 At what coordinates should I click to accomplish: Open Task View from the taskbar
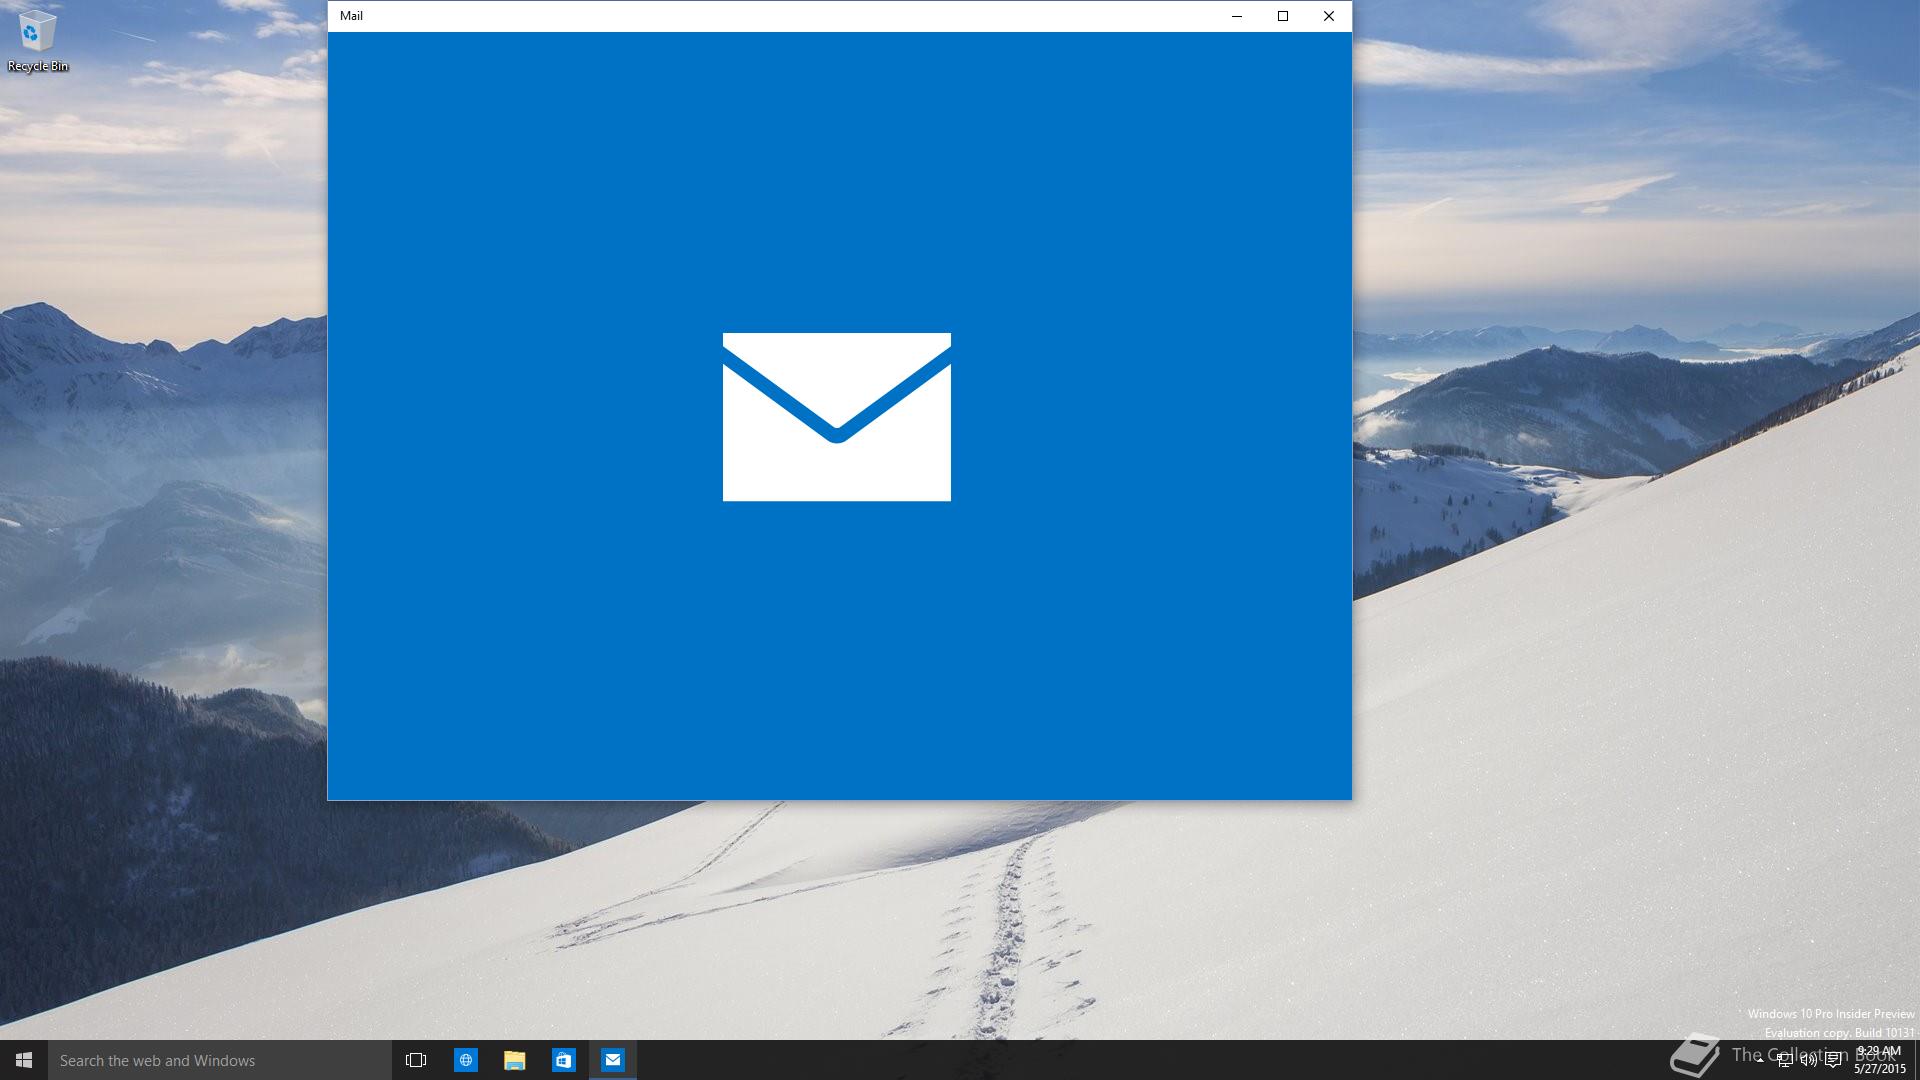coord(416,1060)
